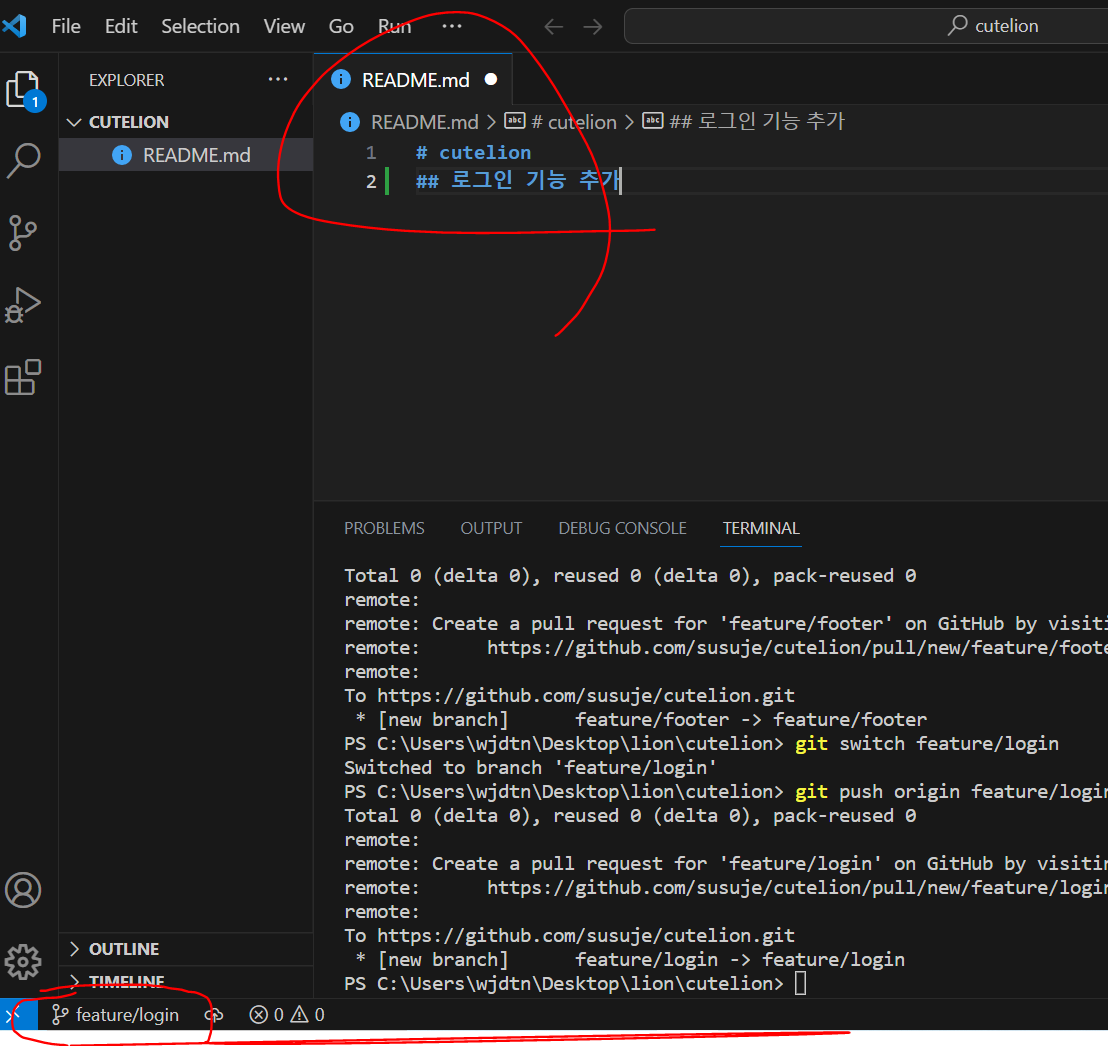Open the feature/footer pull request URL in terminal
The height and width of the screenshot is (1046, 1108).
[797, 647]
